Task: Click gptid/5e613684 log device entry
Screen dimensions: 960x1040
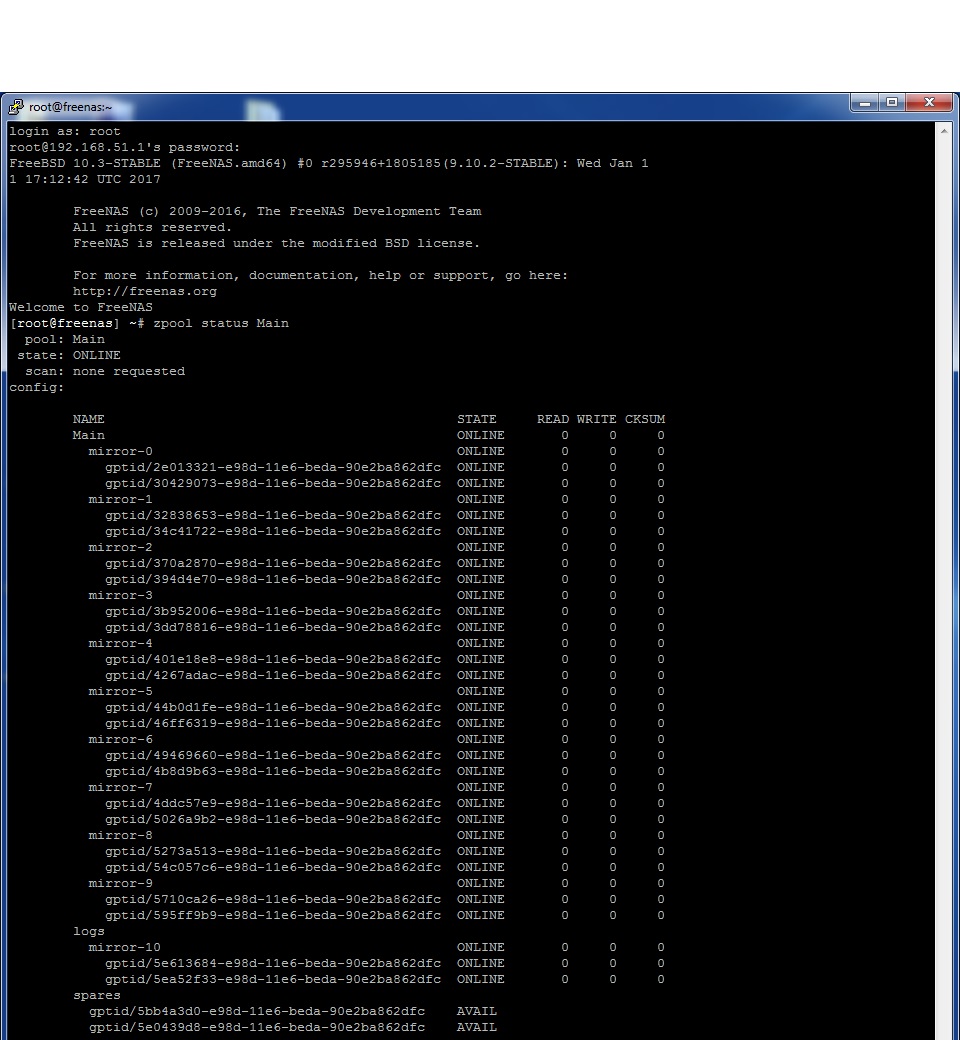Action: (273, 963)
